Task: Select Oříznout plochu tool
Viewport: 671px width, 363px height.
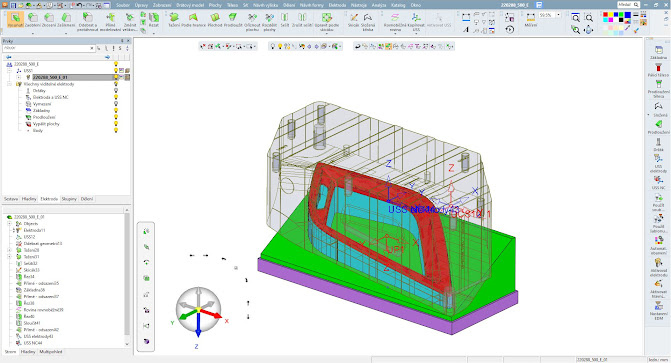Action: tap(252, 21)
